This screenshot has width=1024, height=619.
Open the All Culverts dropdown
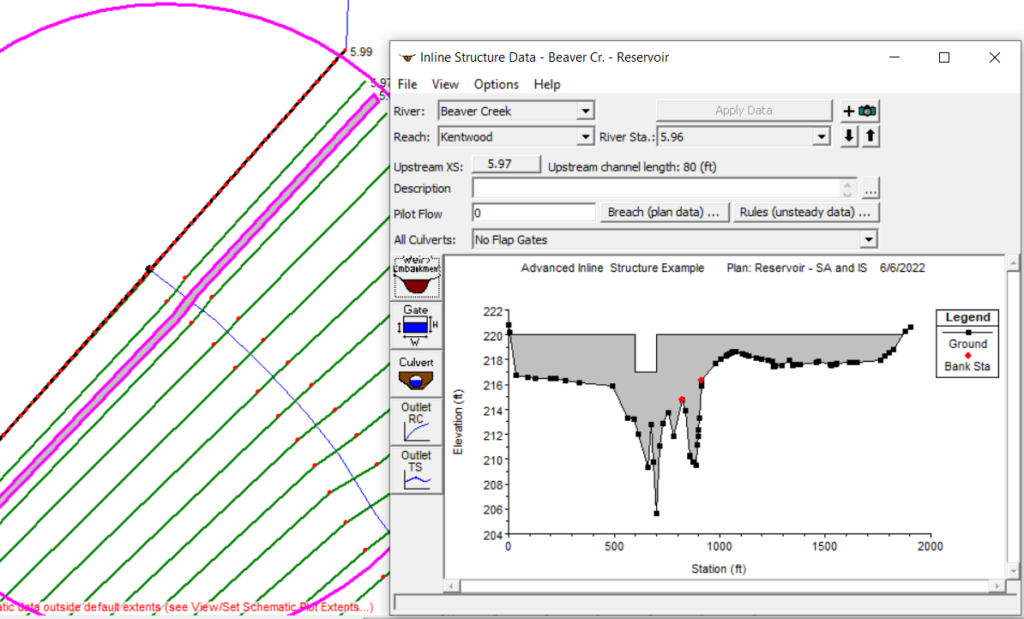869,239
